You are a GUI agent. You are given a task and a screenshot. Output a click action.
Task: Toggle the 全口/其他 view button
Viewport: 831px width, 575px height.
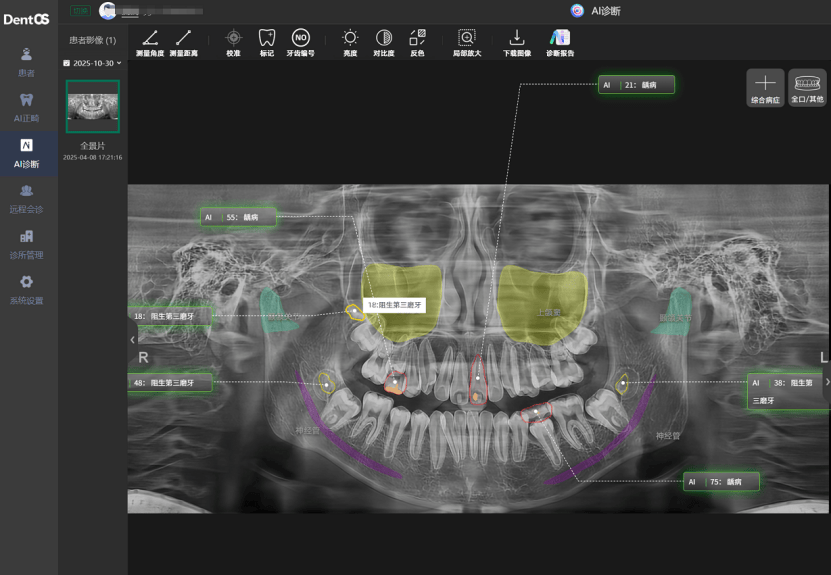(x=807, y=88)
